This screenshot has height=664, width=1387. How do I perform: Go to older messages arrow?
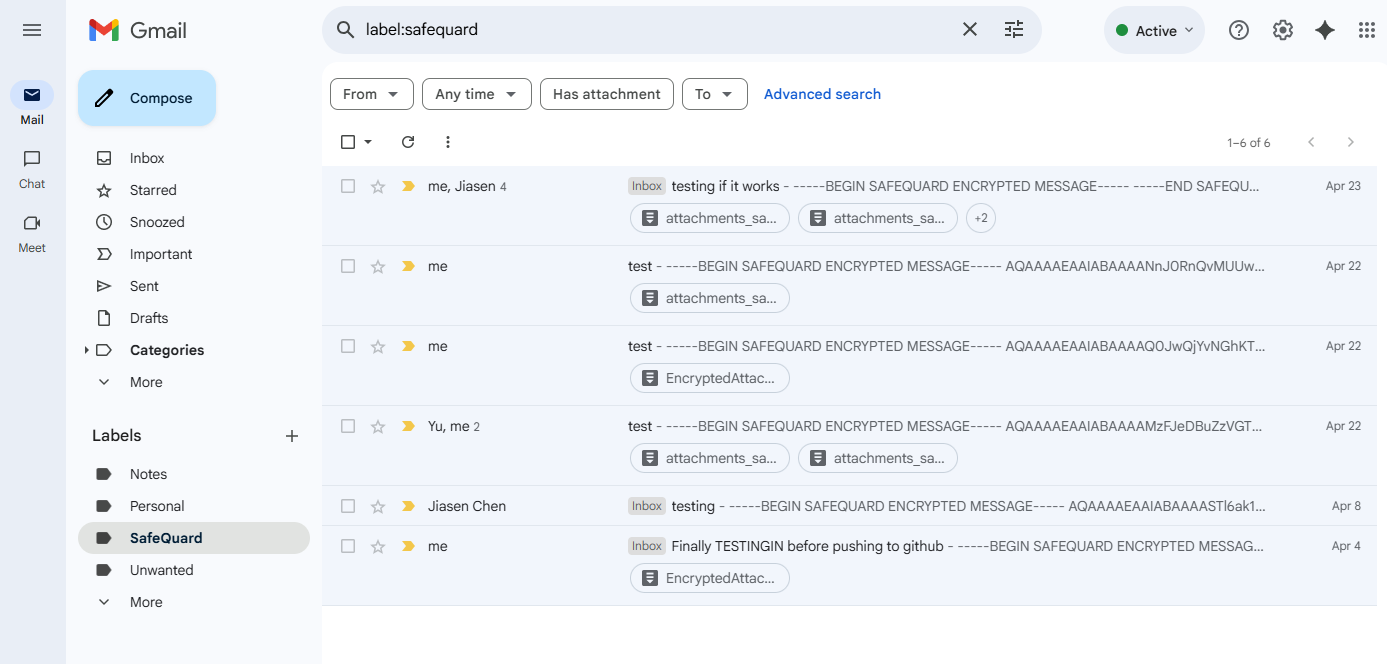(x=1351, y=142)
